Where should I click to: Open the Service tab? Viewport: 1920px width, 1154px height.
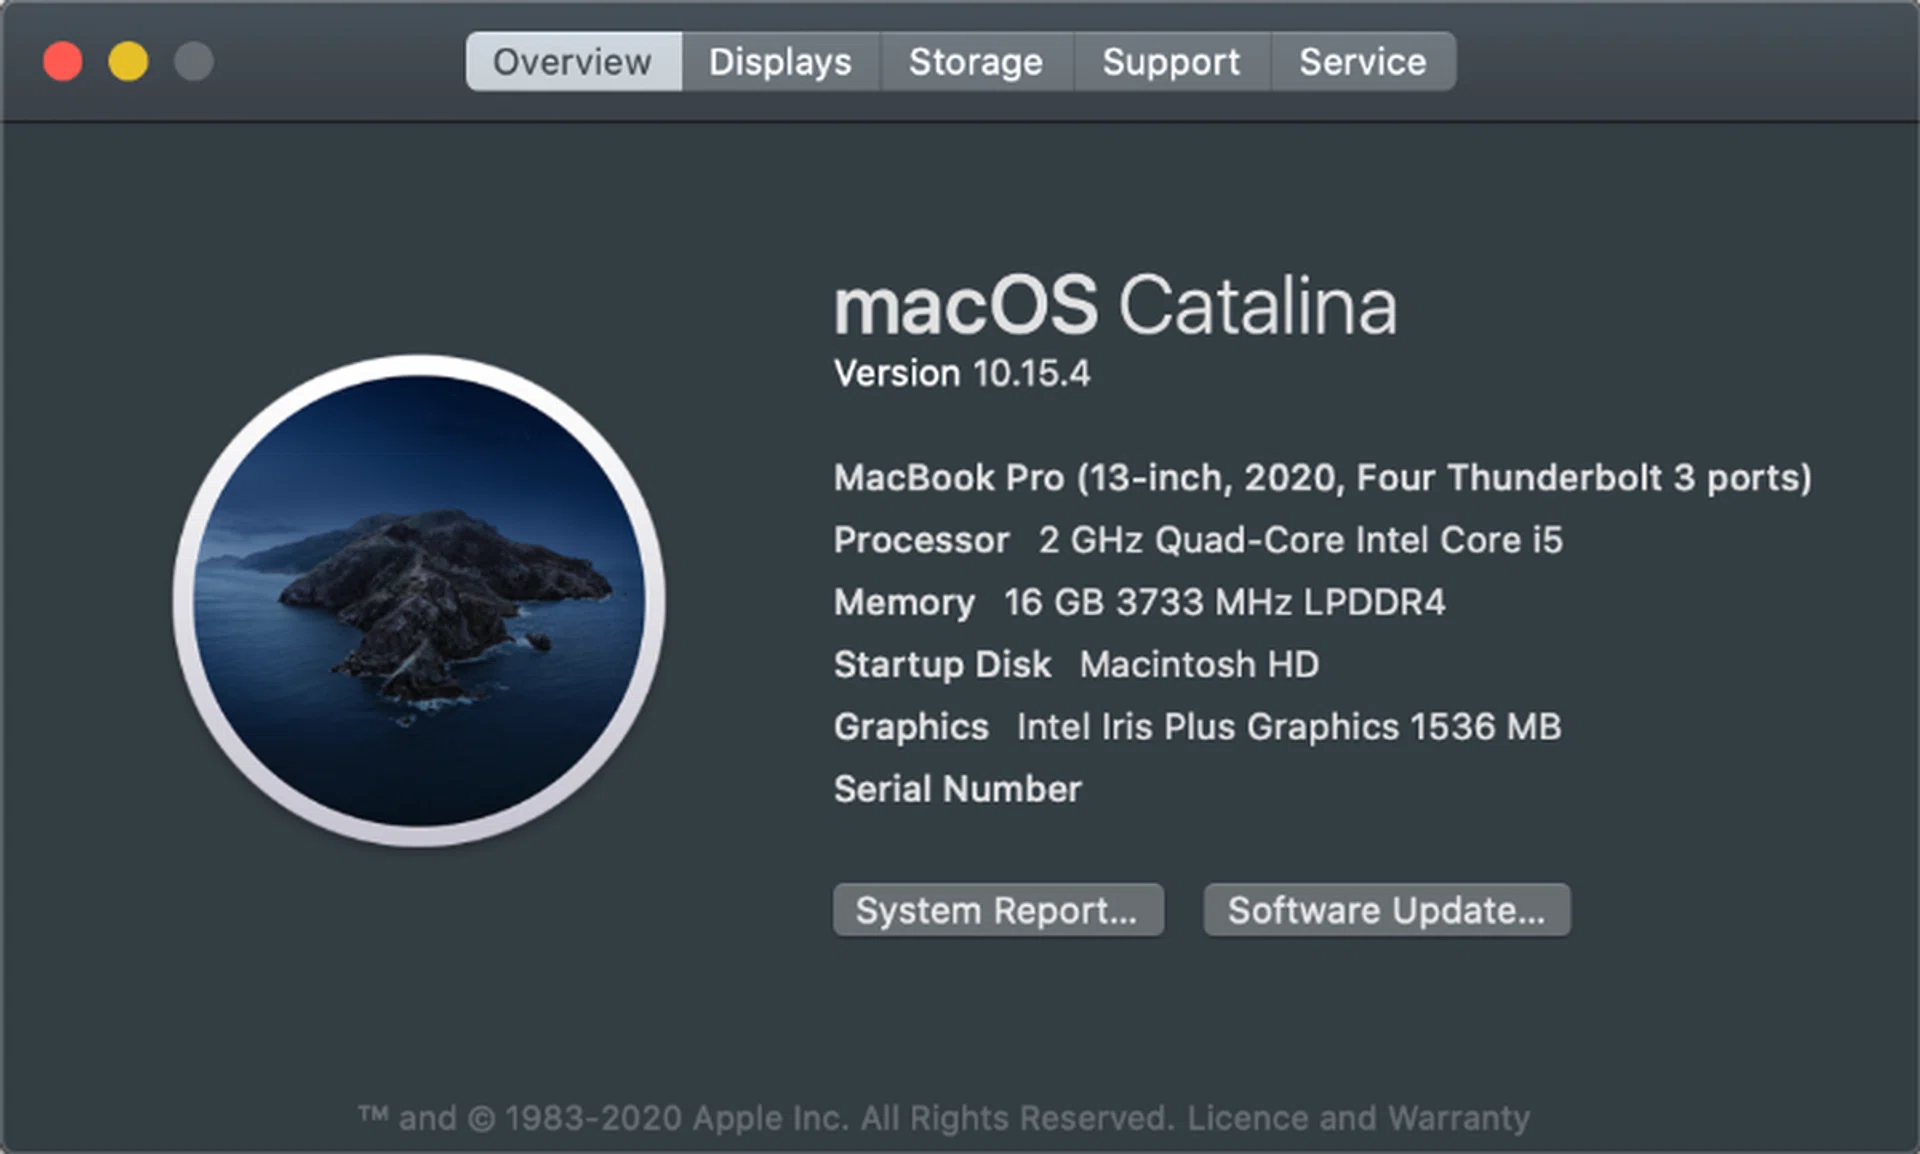pyautogui.click(x=1362, y=61)
